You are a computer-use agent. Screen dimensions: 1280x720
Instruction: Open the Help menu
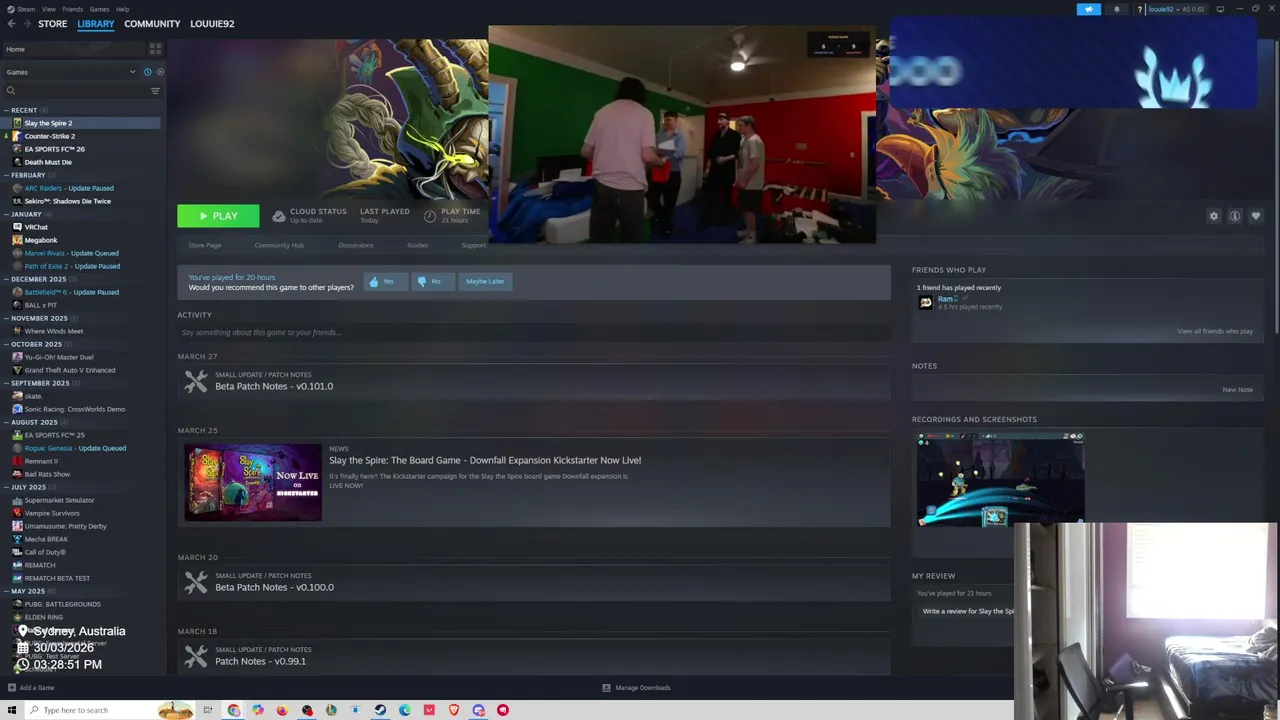tap(122, 9)
